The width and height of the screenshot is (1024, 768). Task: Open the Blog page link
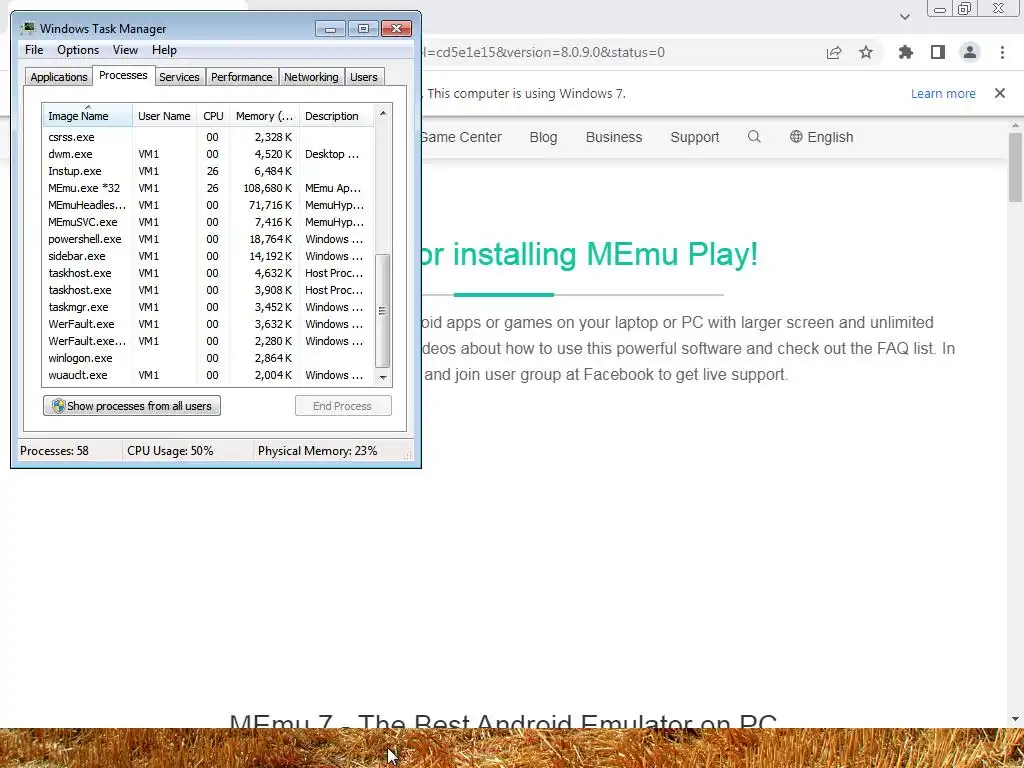tap(543, 137)
